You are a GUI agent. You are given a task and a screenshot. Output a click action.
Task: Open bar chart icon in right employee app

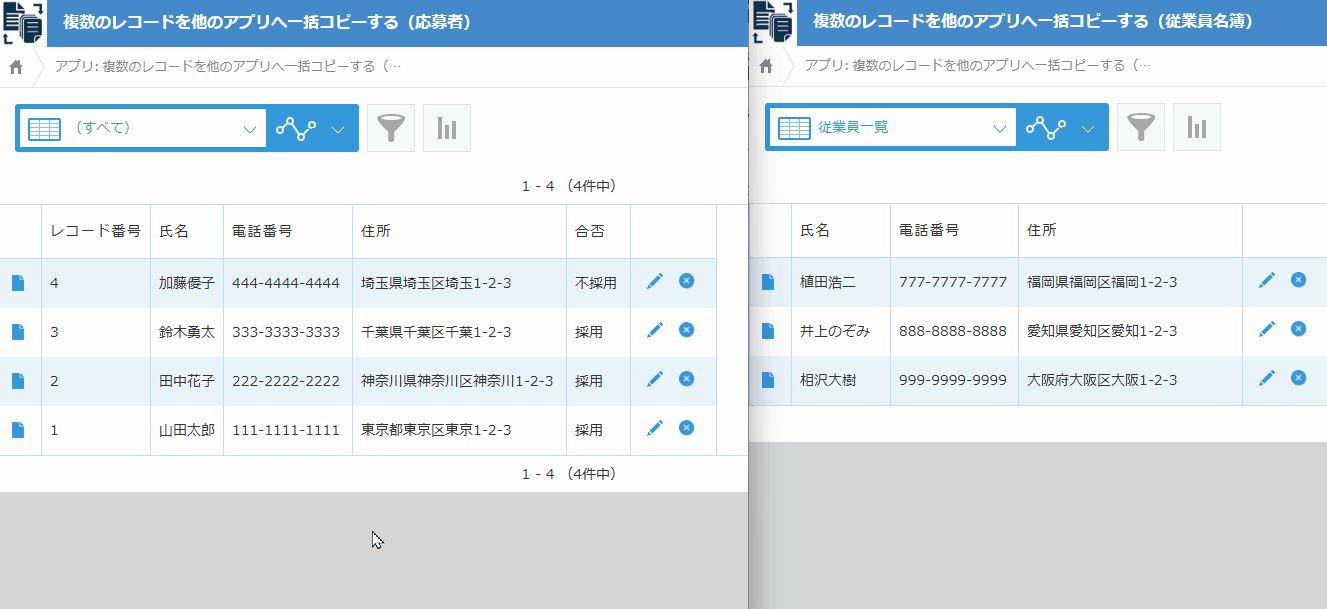click(1196, 128)
